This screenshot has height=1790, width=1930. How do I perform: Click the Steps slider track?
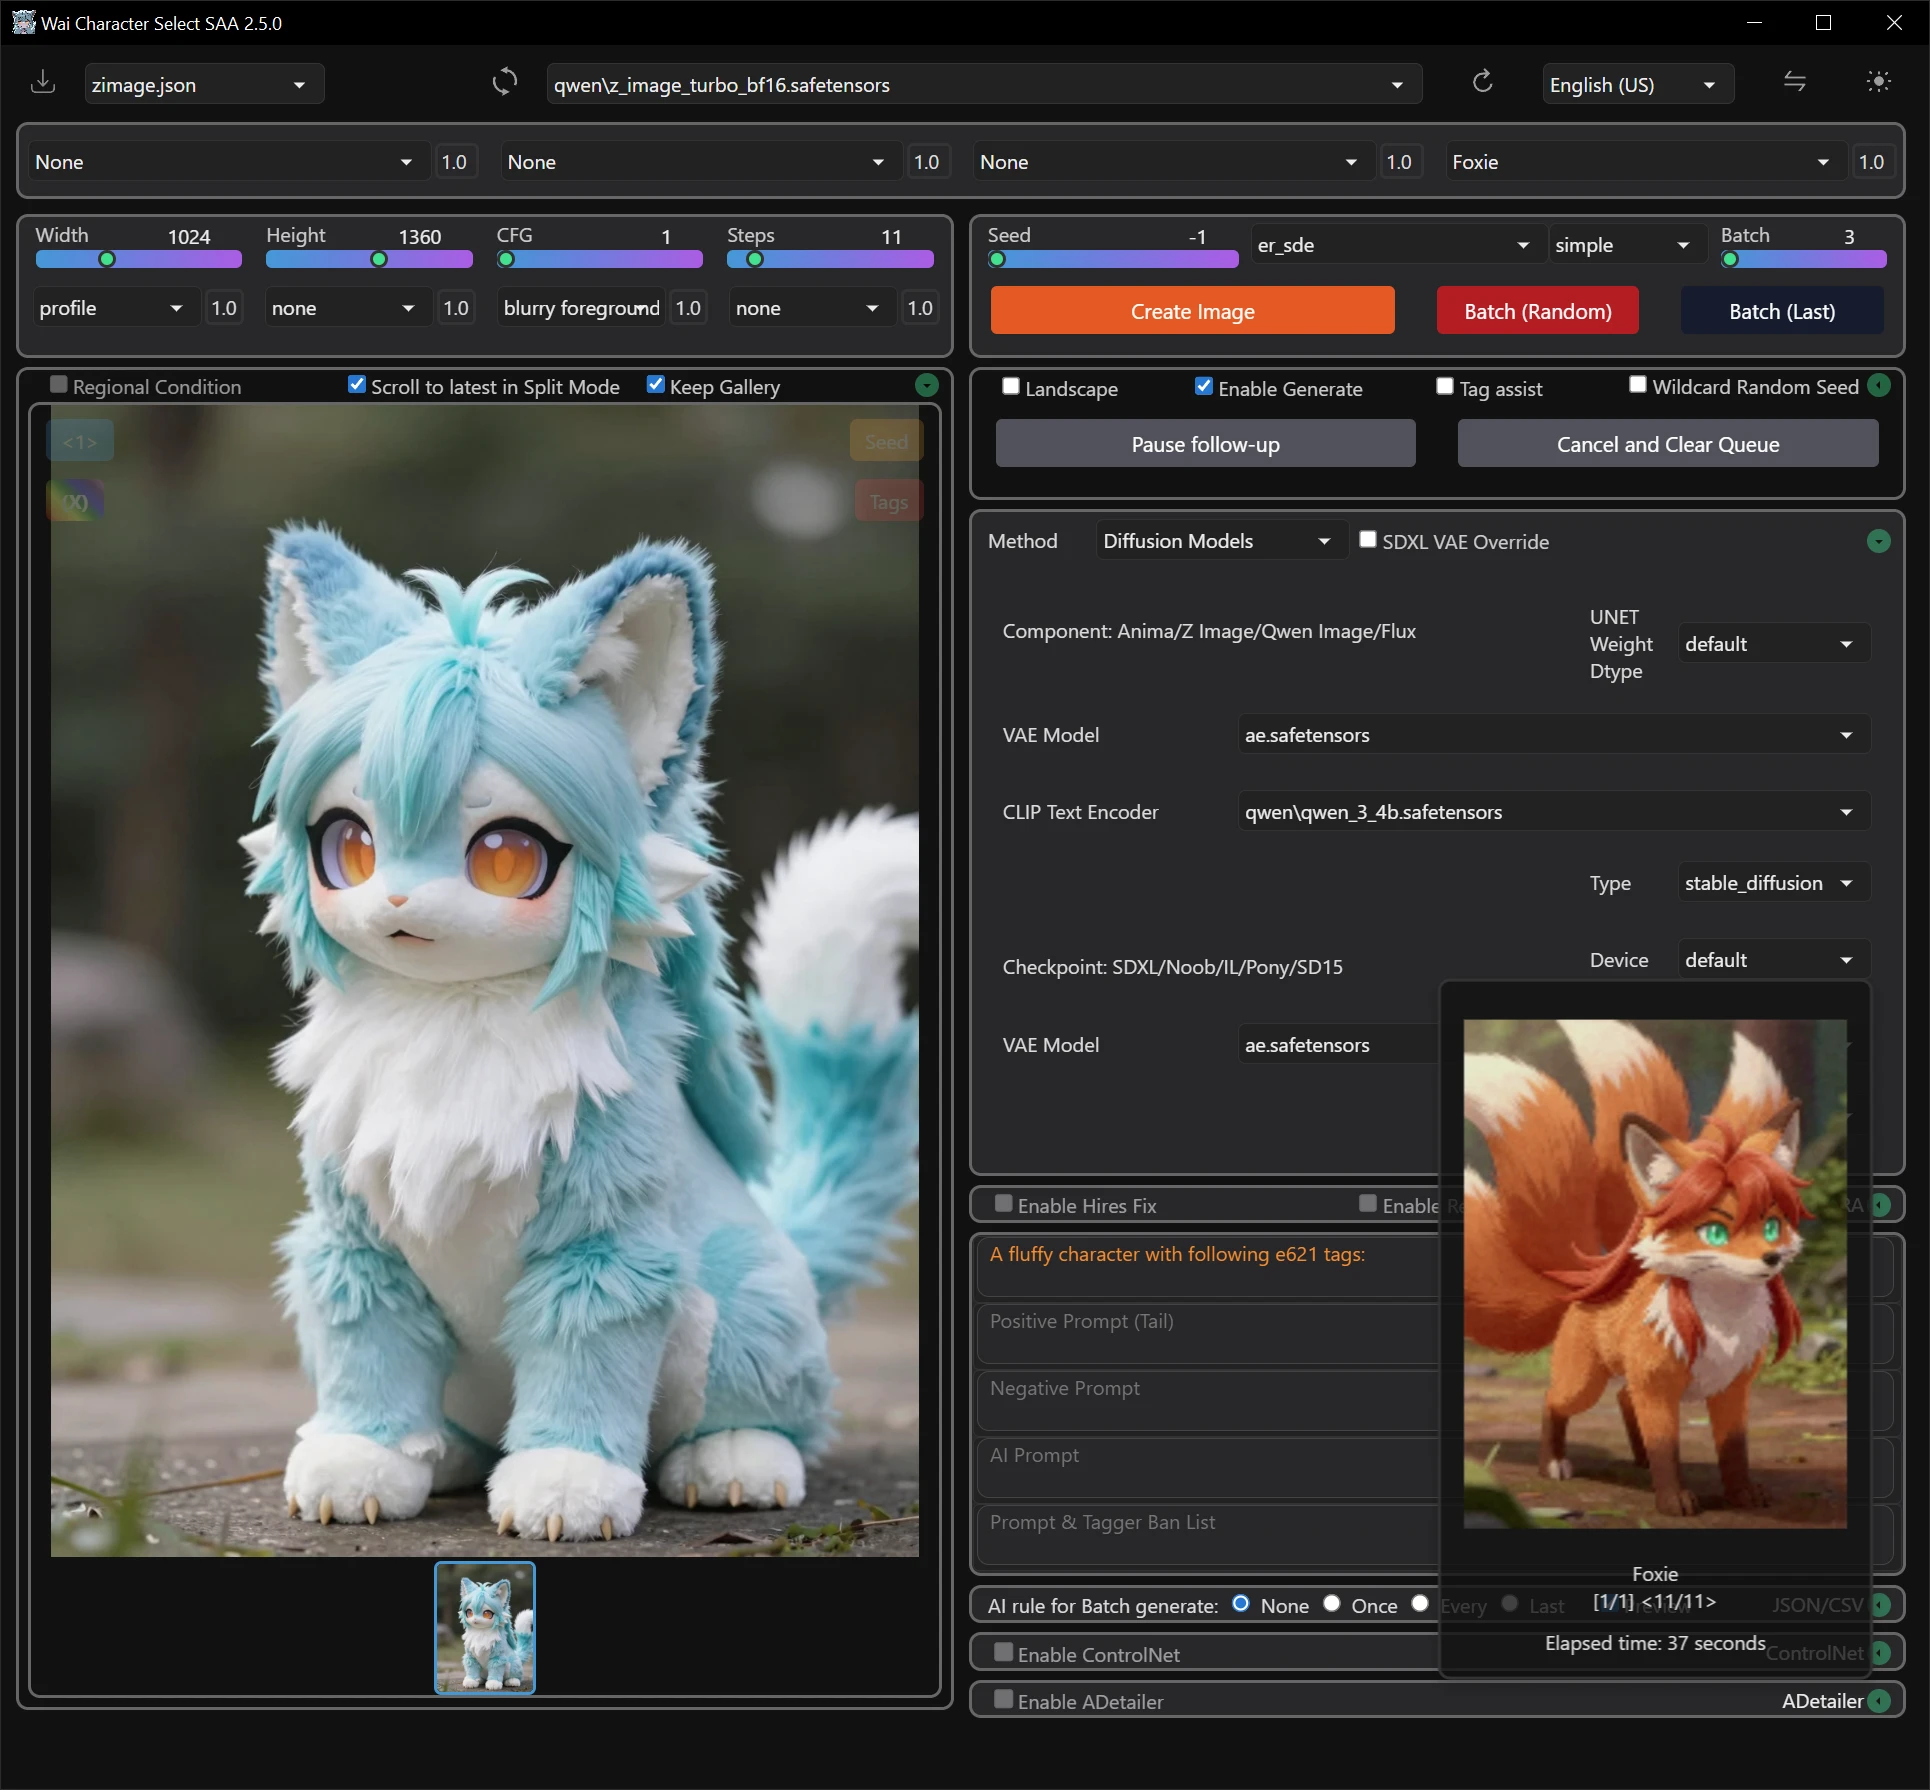(x=830, y=259)
